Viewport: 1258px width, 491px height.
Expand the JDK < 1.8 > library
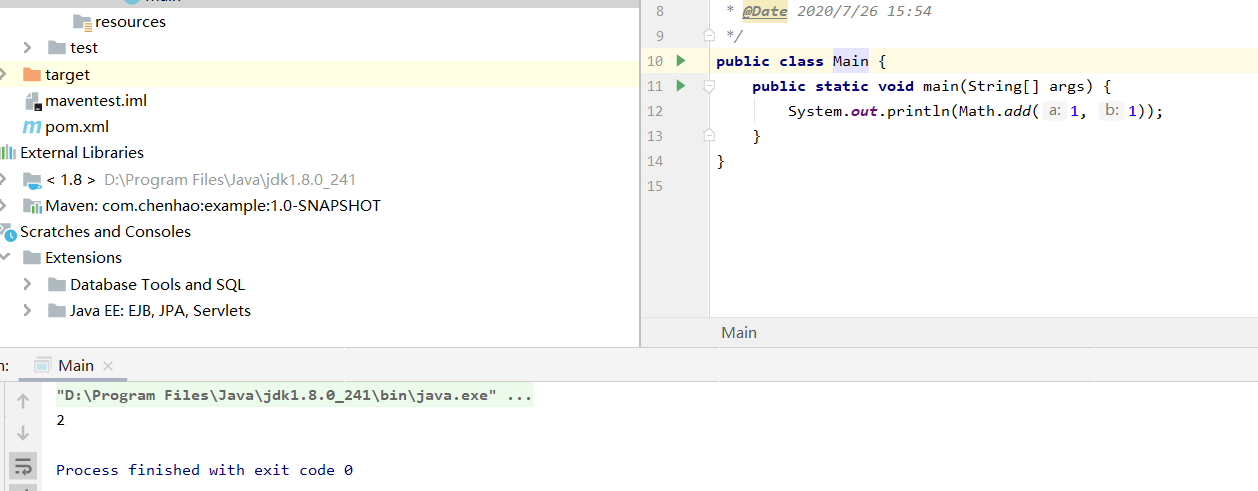pos(4,180)
